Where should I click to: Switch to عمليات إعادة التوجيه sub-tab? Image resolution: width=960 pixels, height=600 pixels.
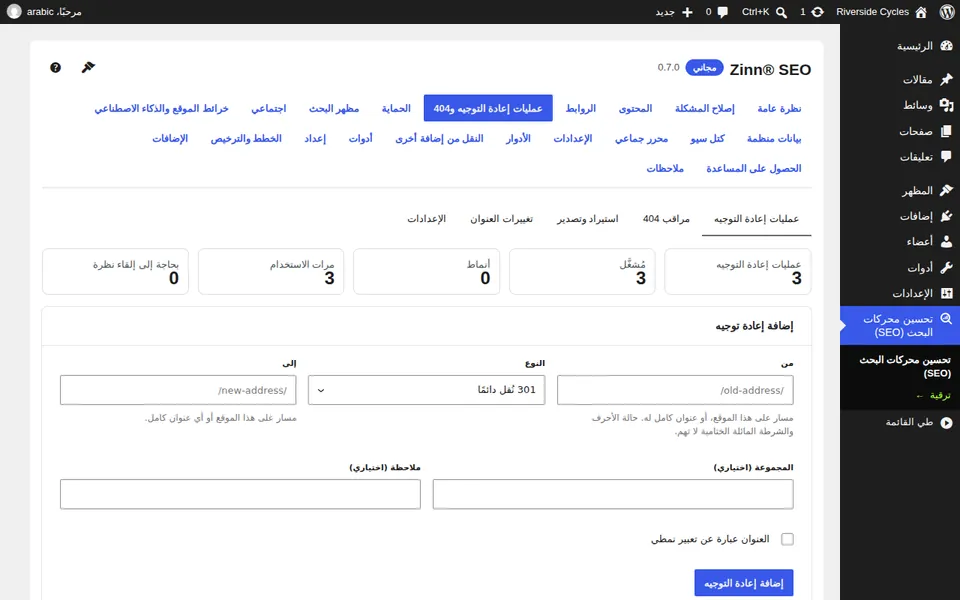point(757,219)
